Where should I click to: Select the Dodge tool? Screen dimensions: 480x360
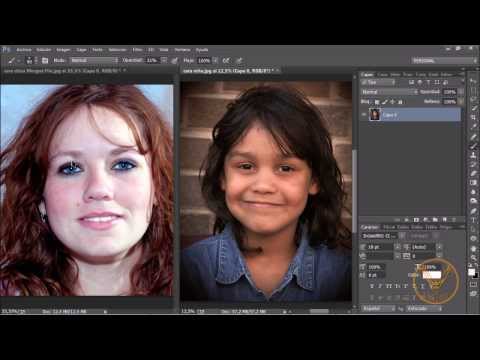click(473, 201)
